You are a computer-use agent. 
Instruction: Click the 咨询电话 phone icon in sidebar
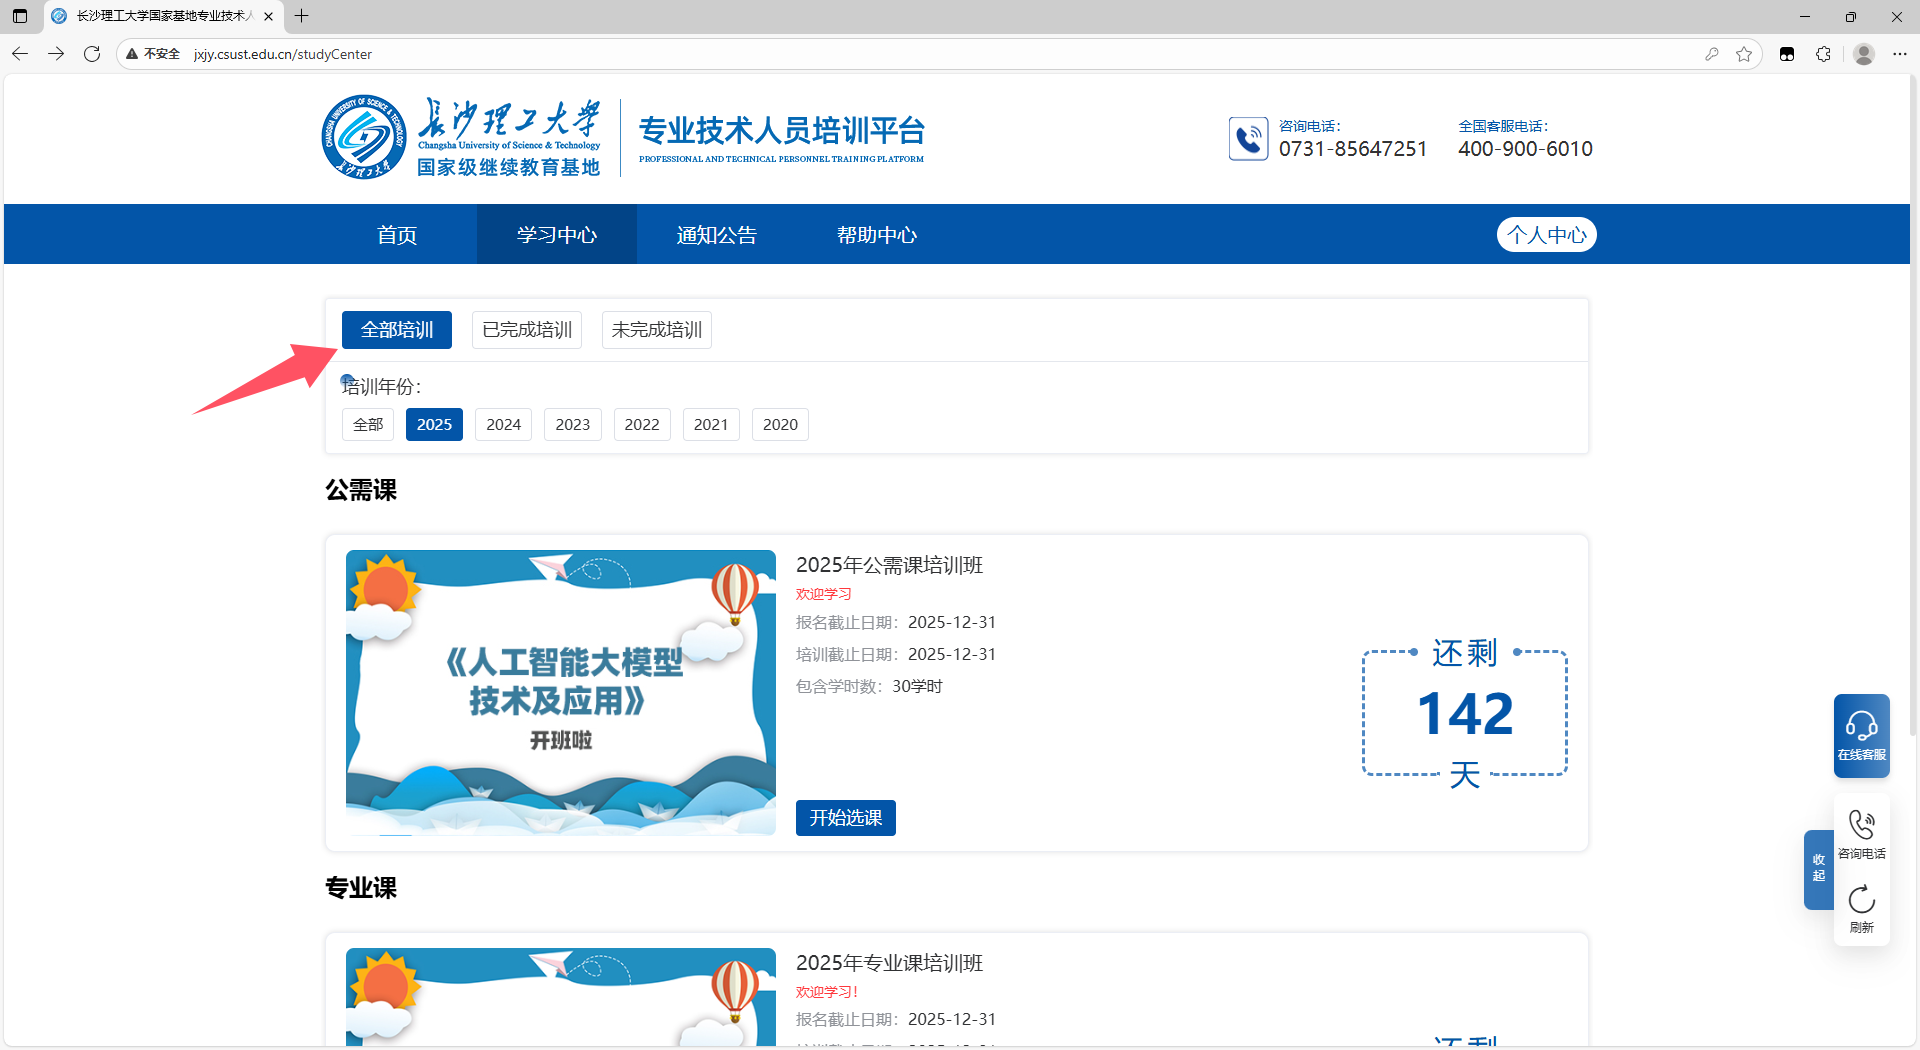coord(1861,833)
